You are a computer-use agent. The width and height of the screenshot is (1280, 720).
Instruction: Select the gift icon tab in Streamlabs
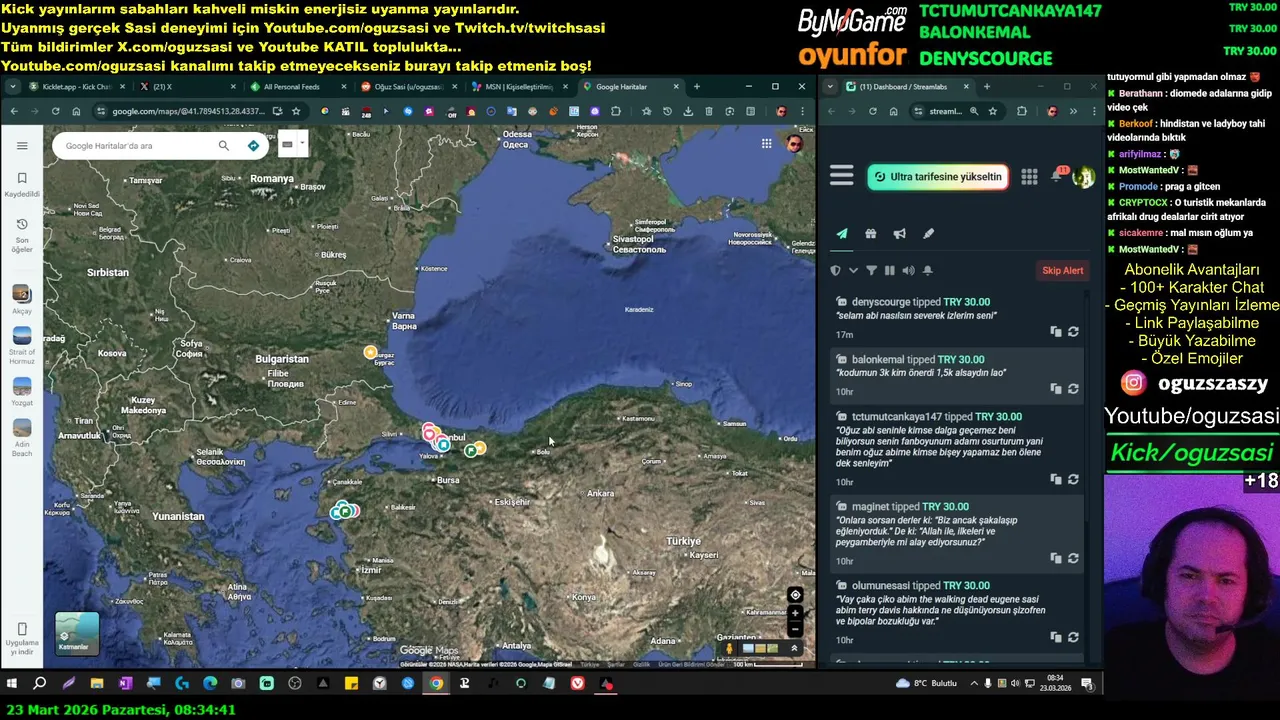coord(871,234)
